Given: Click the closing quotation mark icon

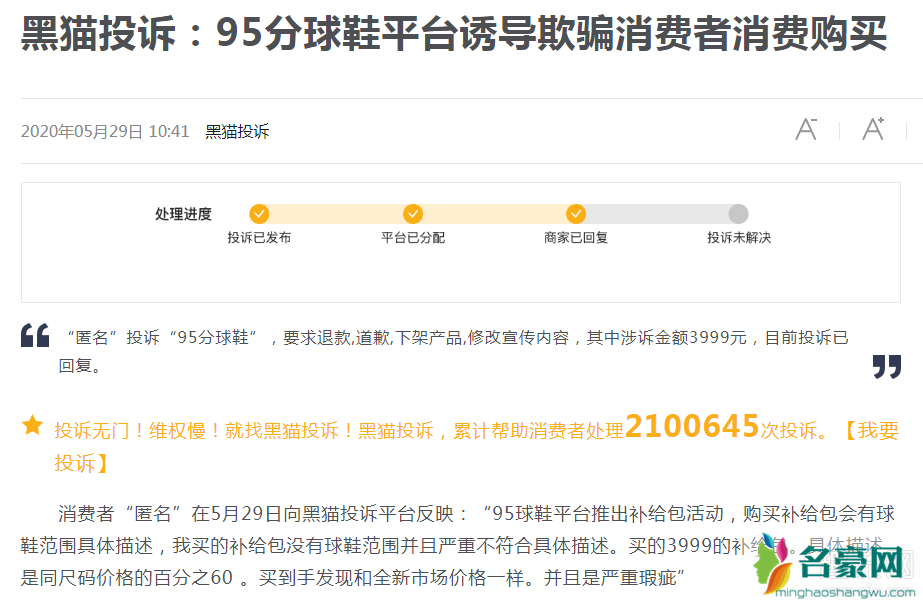Looking at the screenshot, I should 886,366.
